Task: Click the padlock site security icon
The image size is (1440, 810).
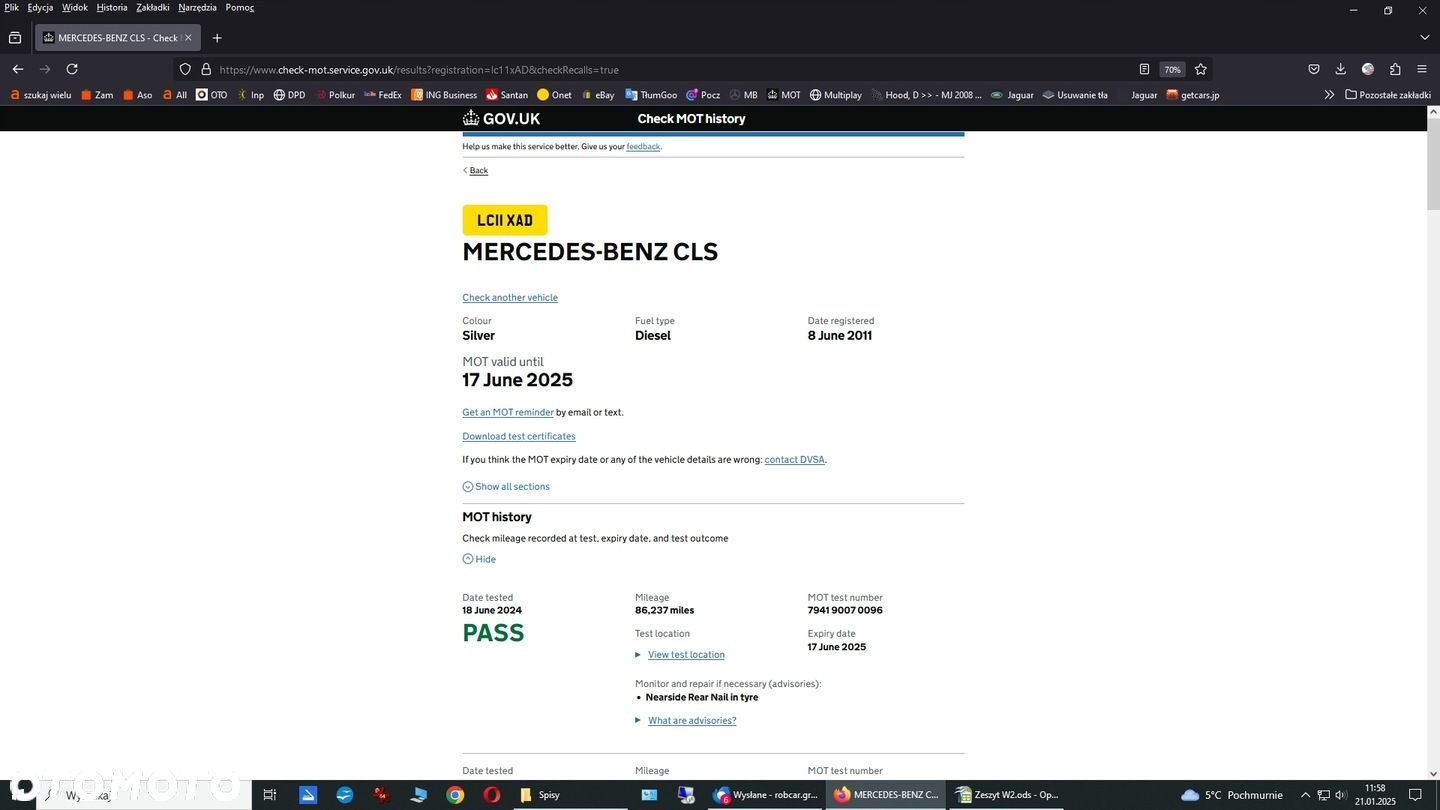Action: 206,70
